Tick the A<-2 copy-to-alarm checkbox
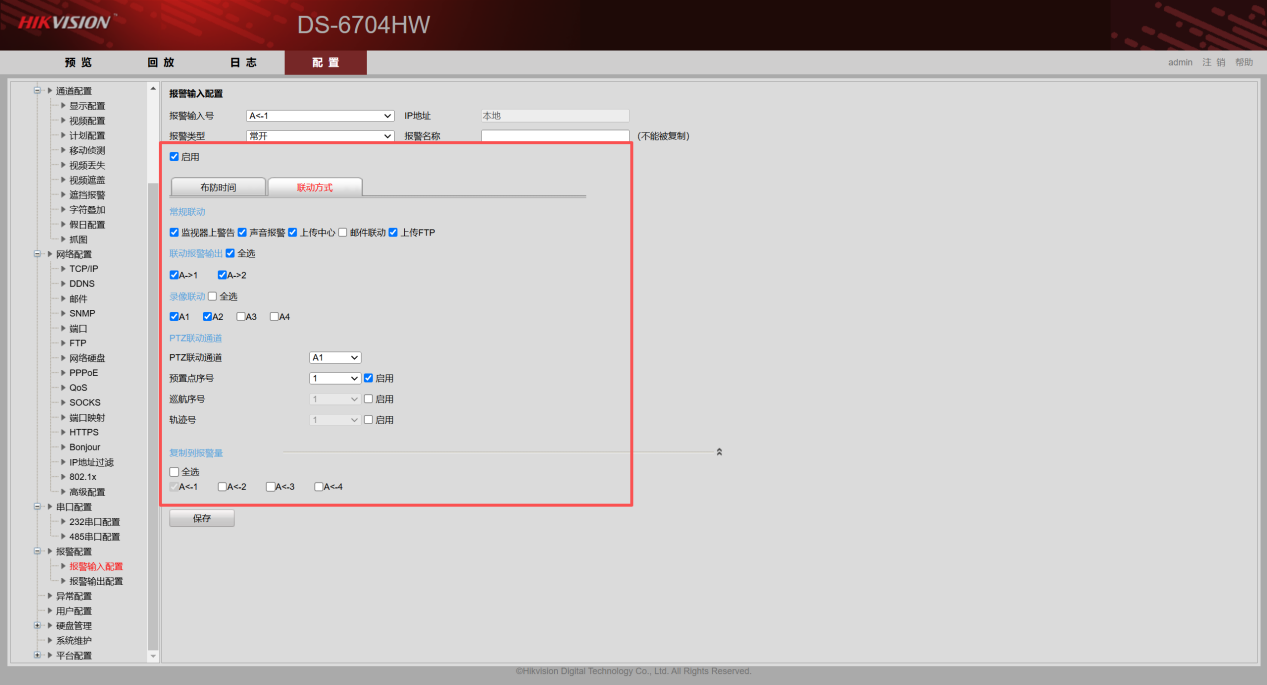Viewport: 1267px width, 685px height. [x=222, y=487]
